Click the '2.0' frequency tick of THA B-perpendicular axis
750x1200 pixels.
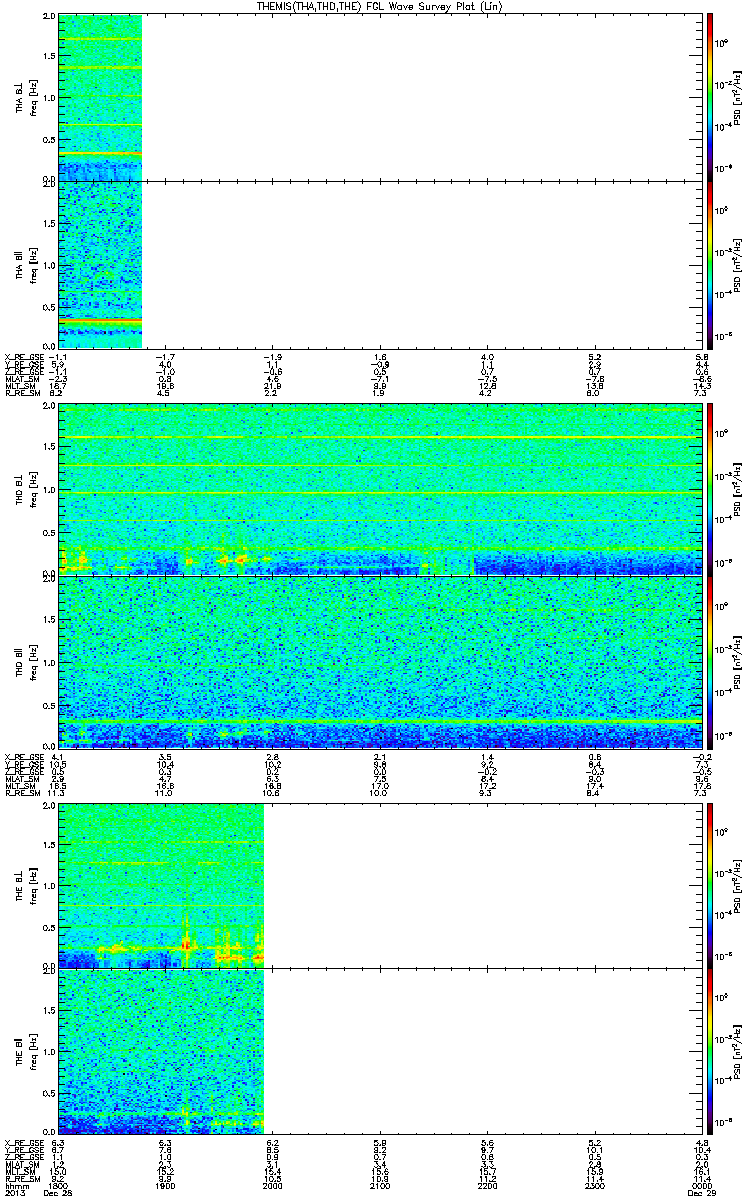pos(50,18)
